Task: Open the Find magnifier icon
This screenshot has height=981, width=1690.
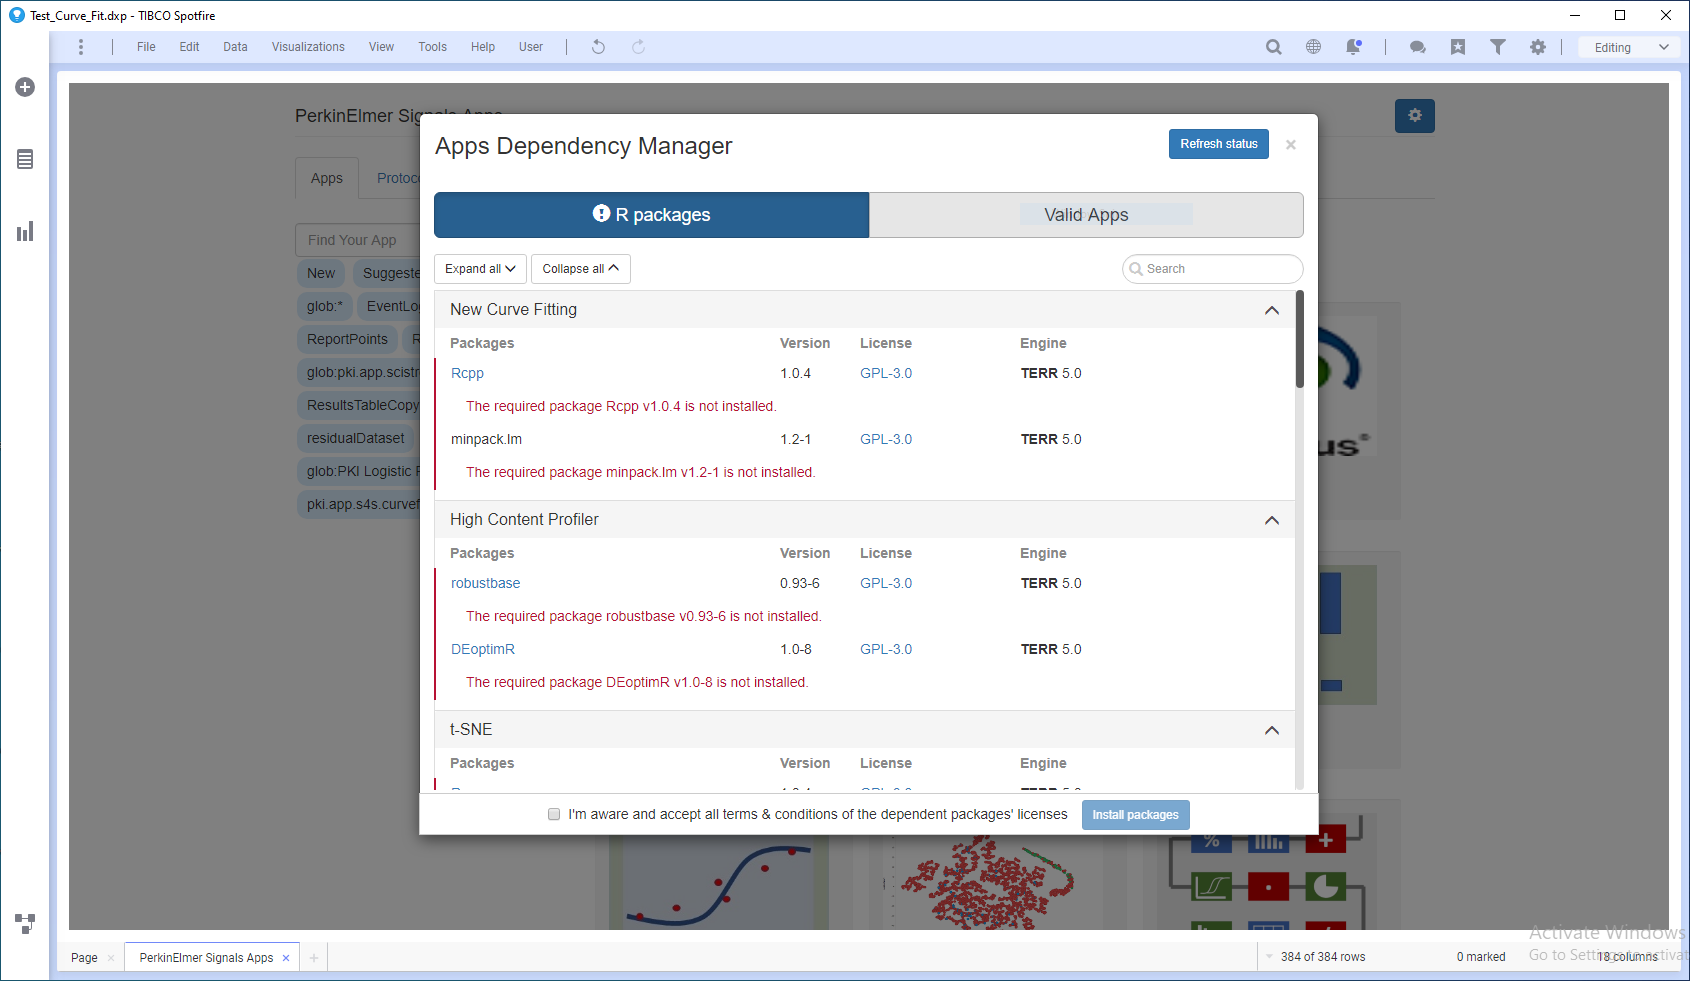Action: 1273,47
